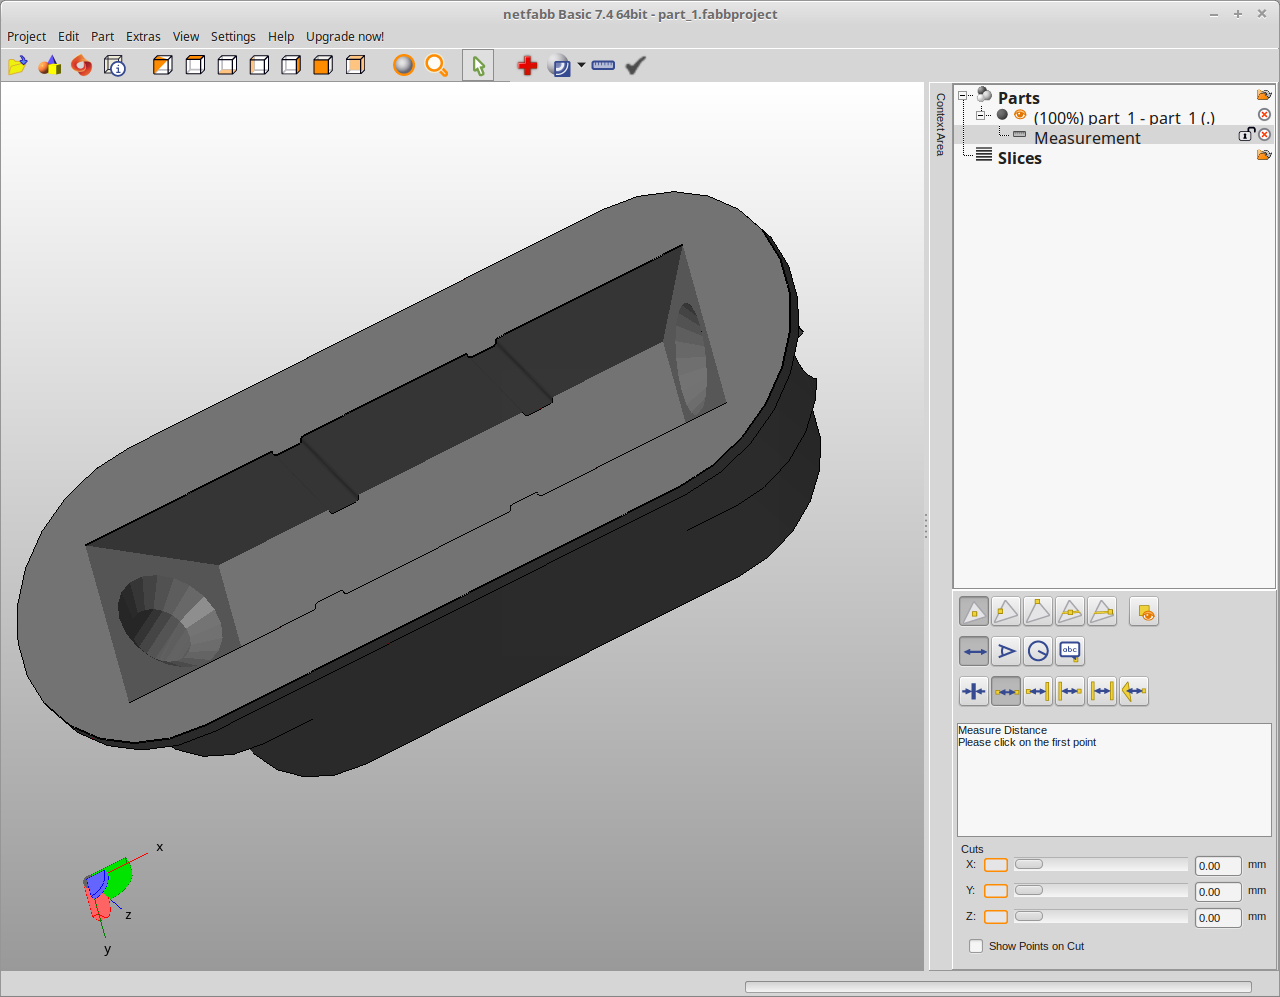Click Upgrade now! in the menu bar
This screenshot has height=997, width=1280.
click(x=344, y=36)
